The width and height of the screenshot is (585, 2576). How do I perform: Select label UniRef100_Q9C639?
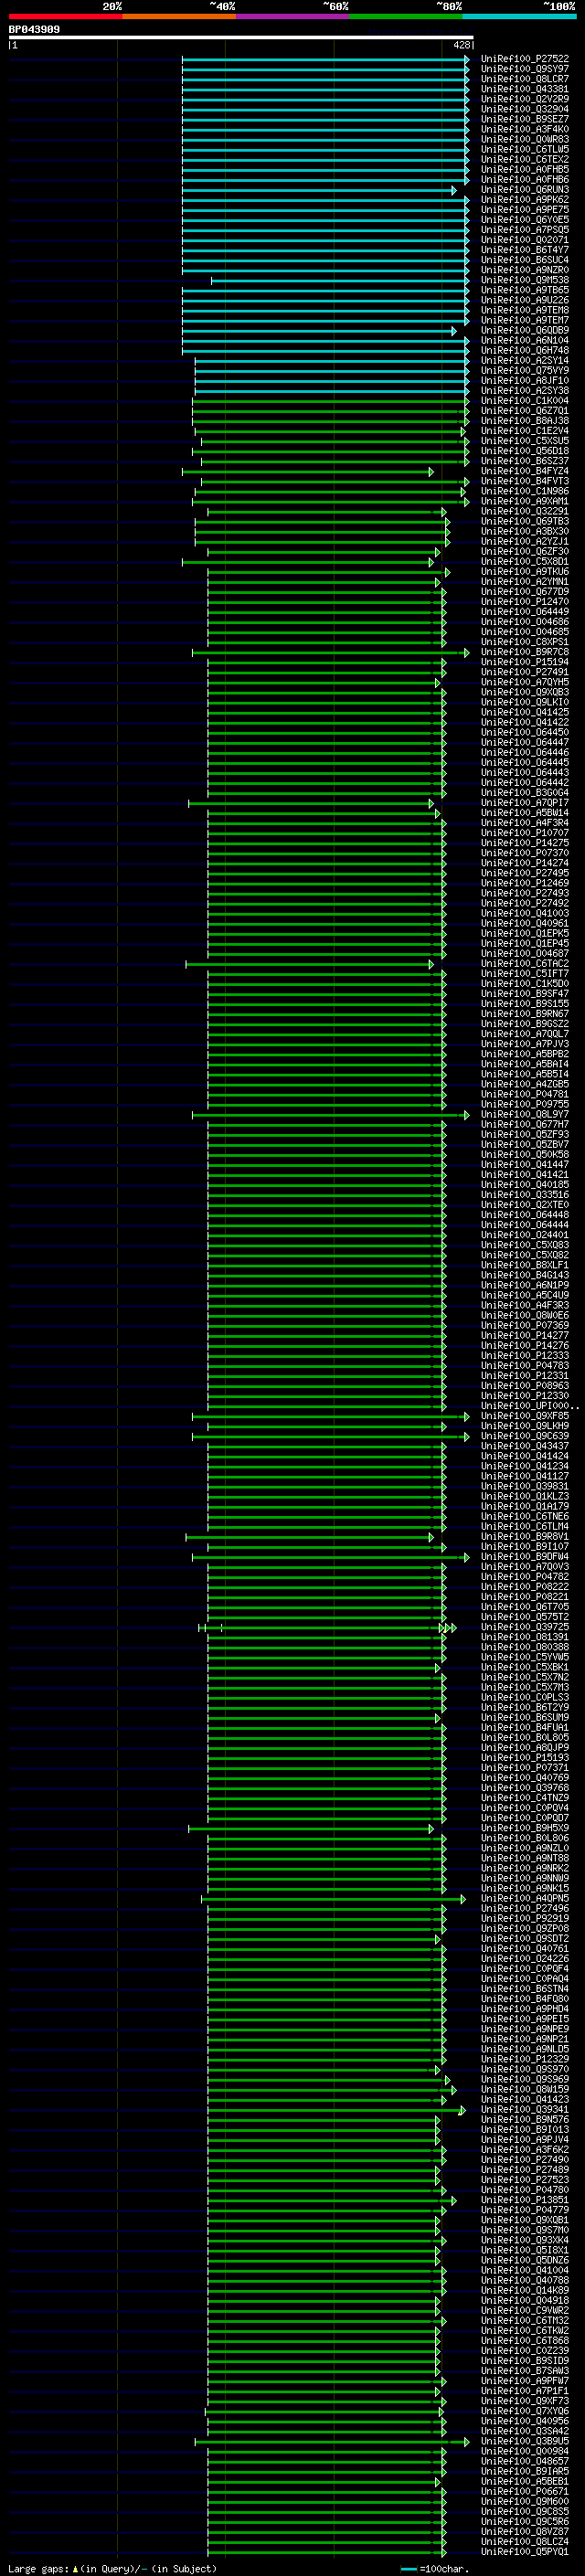(524, 1437)
